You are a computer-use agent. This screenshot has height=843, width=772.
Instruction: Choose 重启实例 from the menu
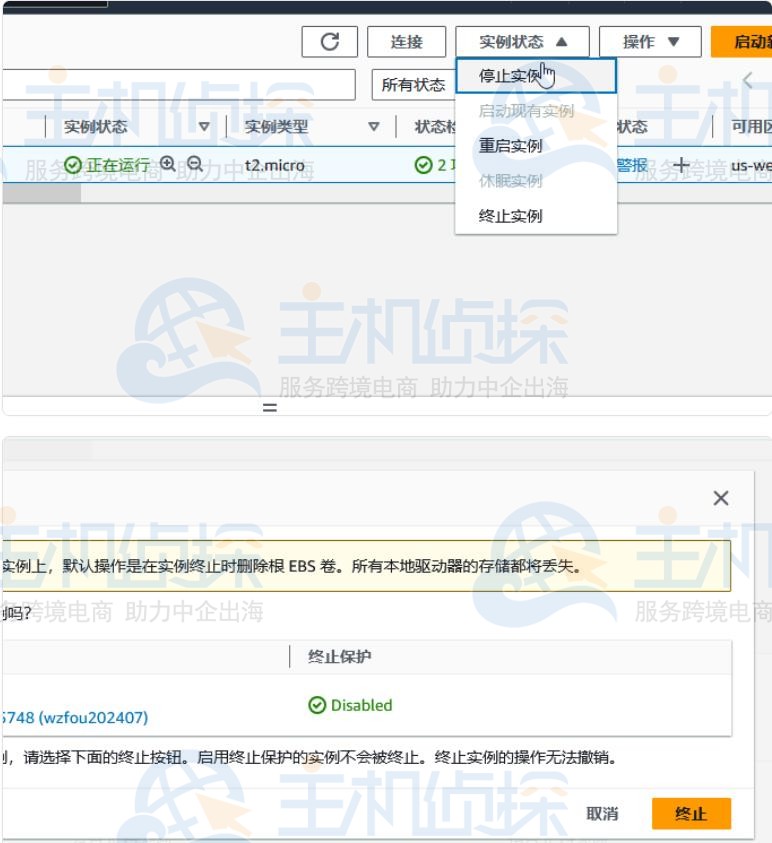(x=536, y=146)
